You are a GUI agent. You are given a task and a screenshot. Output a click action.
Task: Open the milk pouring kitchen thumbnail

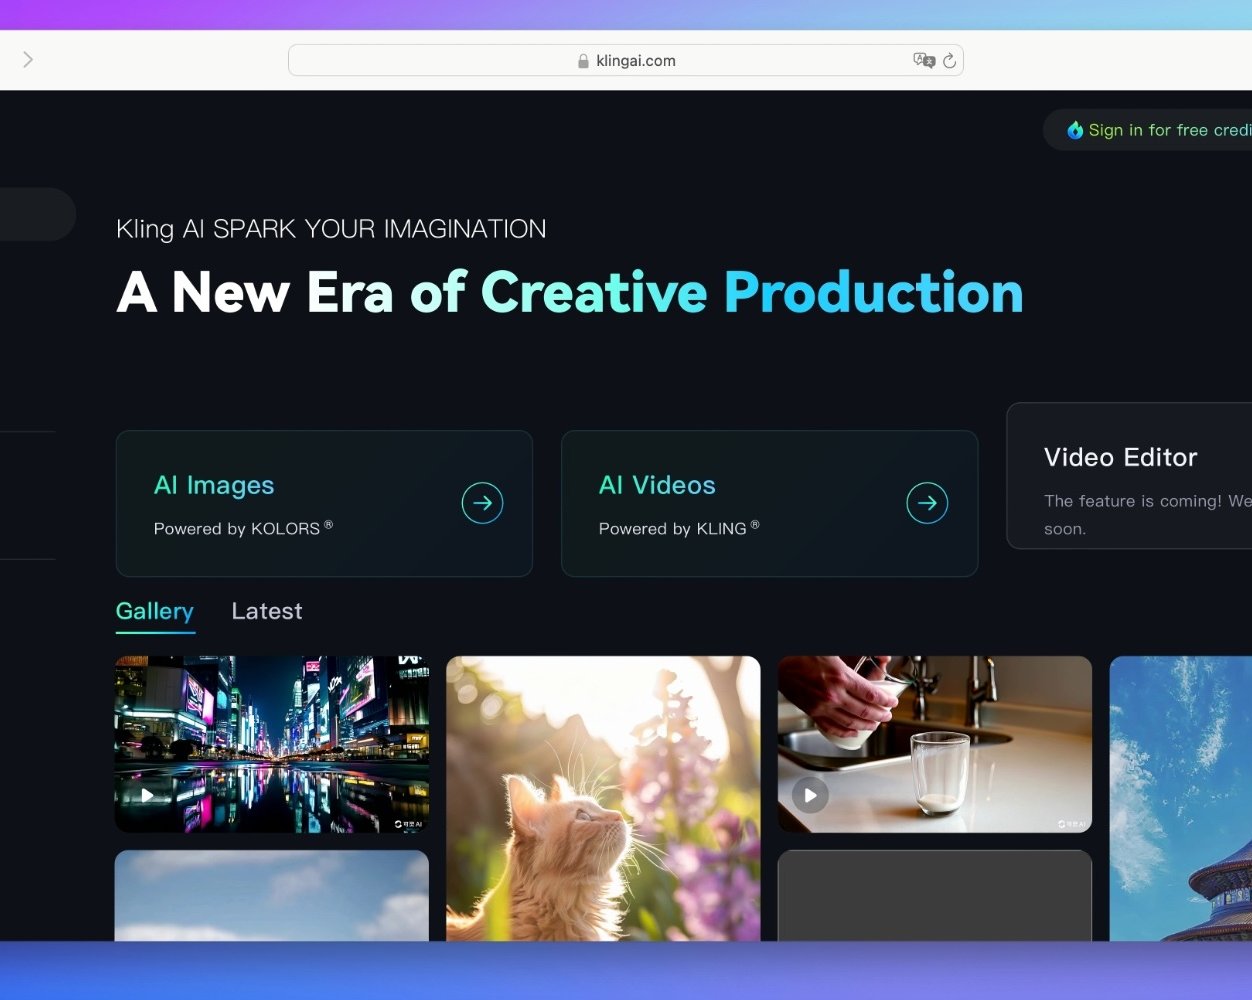[935, 744]
